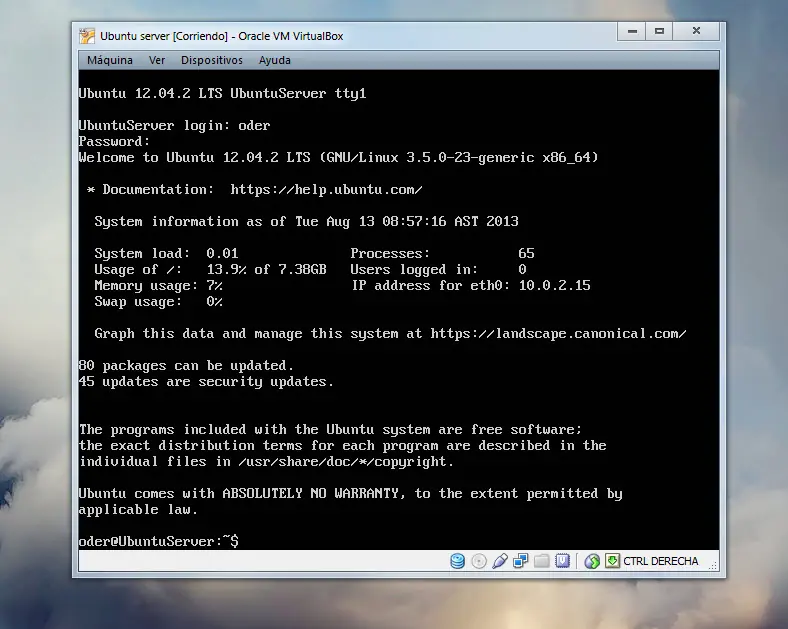Click the optical CD drive status icon
788x629 pixels.
tap(479, 561)
